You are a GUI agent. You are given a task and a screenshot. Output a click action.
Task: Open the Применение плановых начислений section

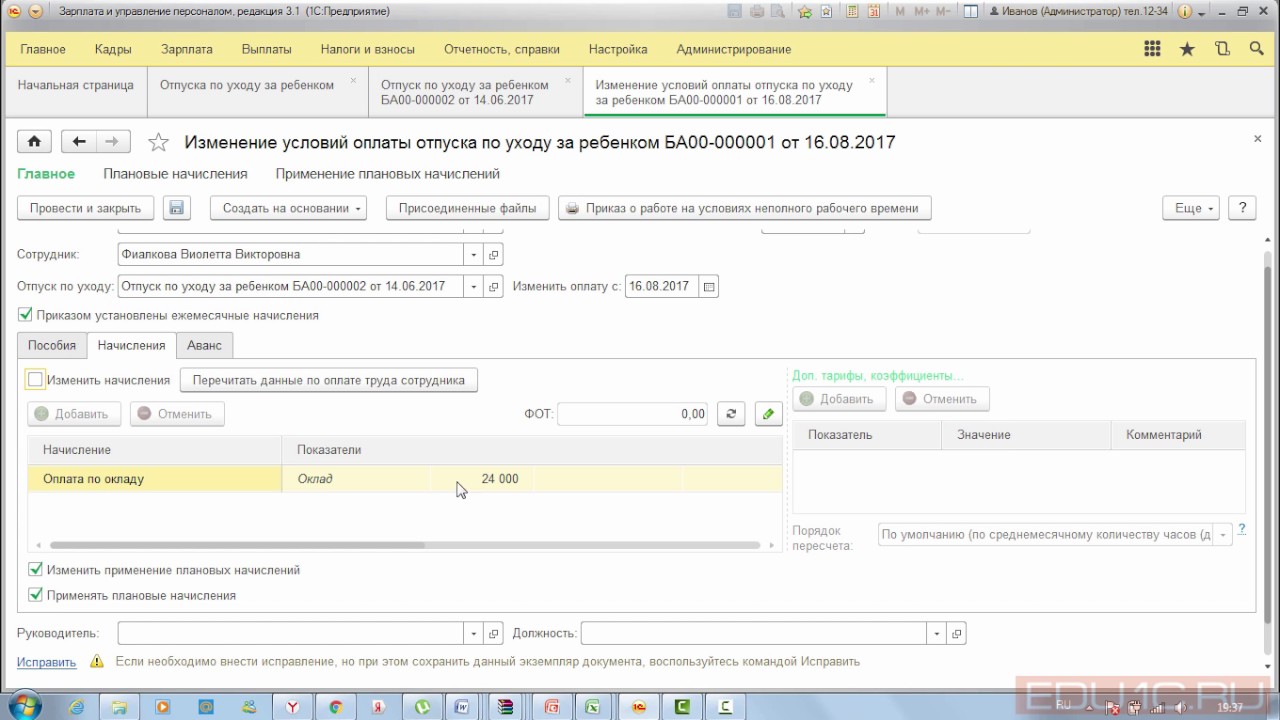387,174
